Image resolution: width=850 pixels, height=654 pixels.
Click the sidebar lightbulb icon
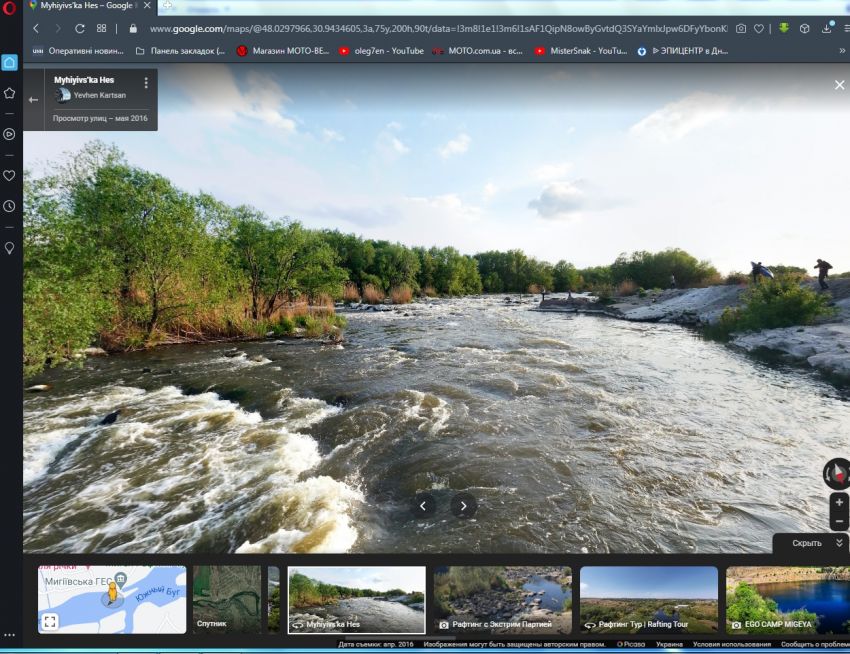tap(9, 248)
